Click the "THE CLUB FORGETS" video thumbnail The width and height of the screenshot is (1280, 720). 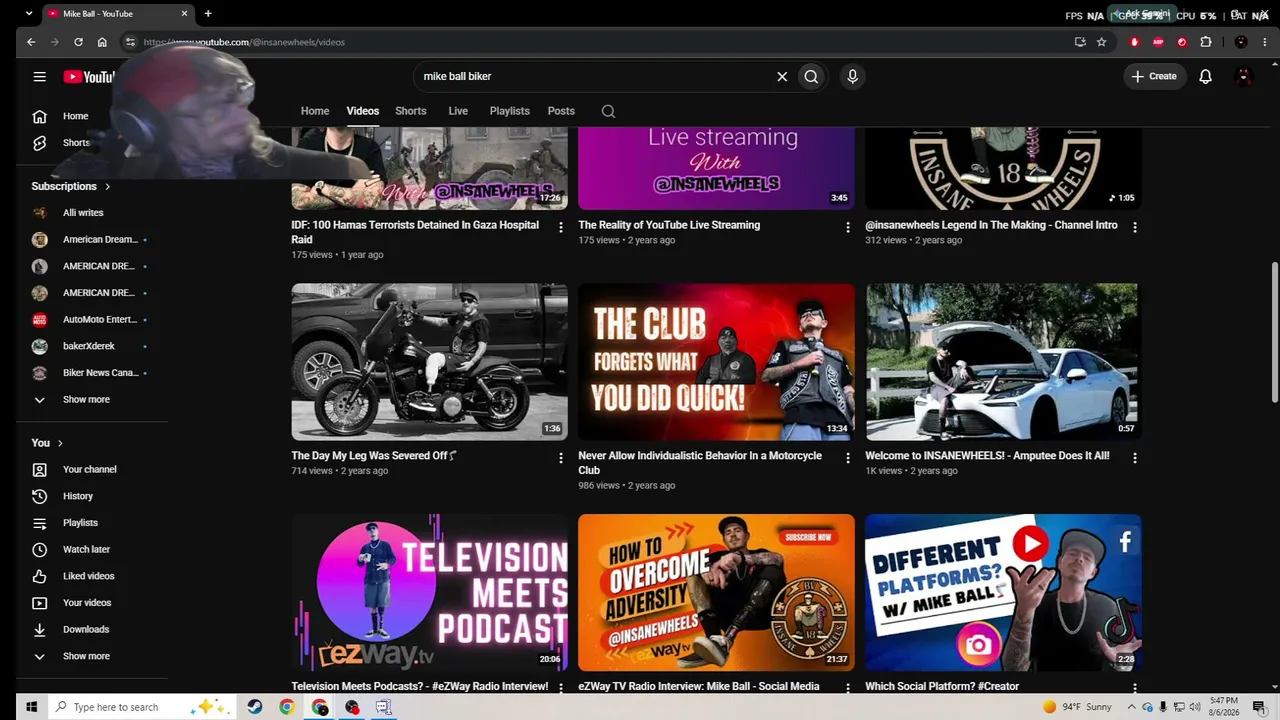click(716, 362)
